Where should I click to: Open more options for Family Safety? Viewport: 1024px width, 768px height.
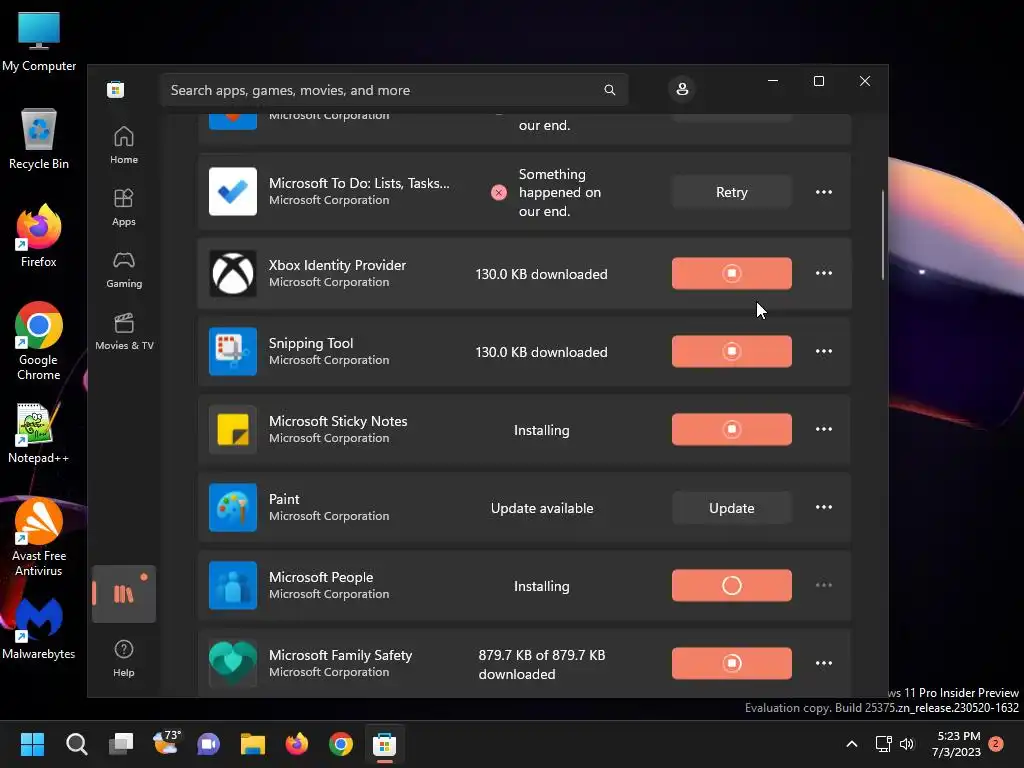click(824, 664)
